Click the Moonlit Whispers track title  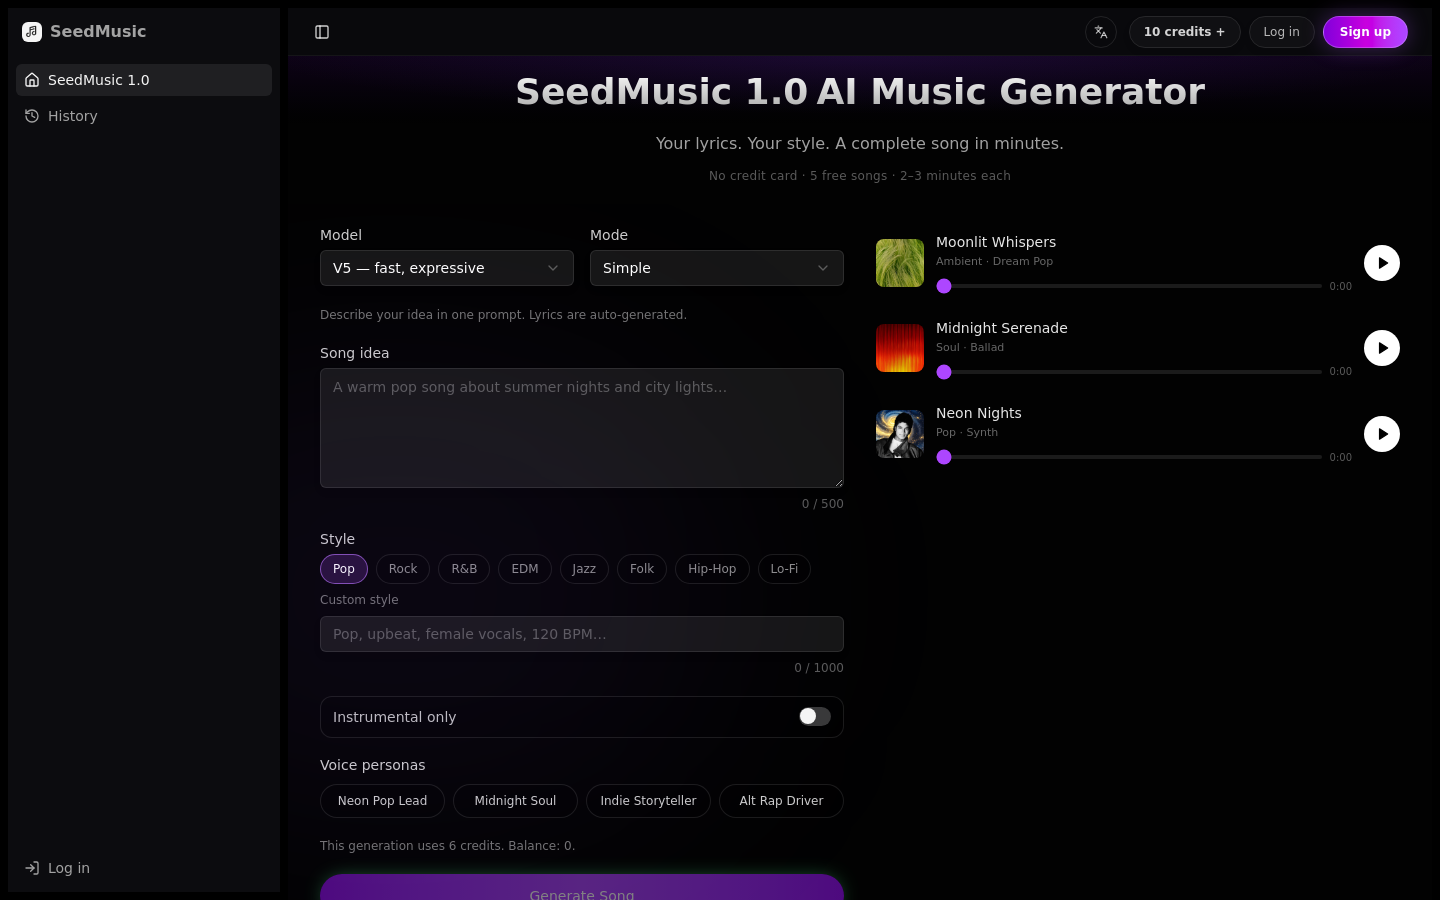[996, 242]
